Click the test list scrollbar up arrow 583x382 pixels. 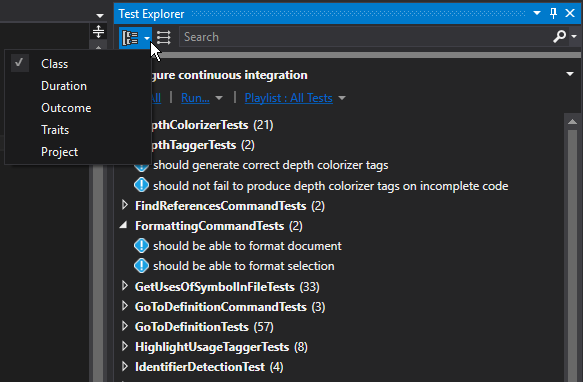(572, 122)
